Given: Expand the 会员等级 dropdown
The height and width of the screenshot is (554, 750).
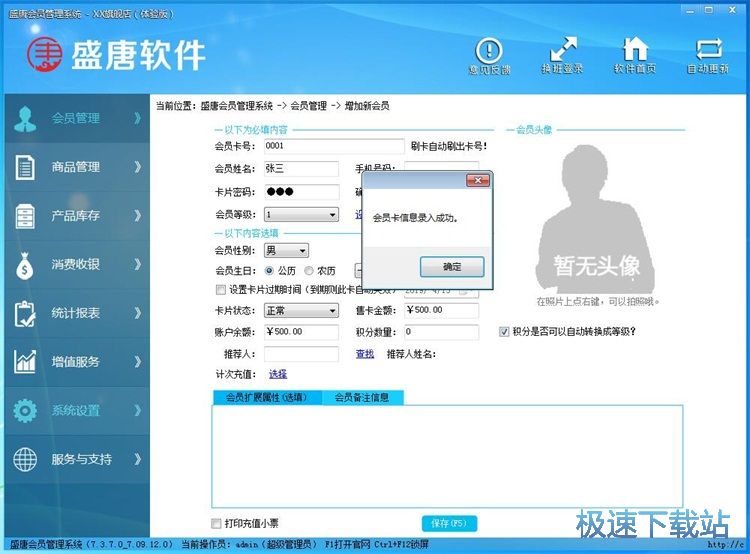Looking at the screenshot, I should coord(332,214).
